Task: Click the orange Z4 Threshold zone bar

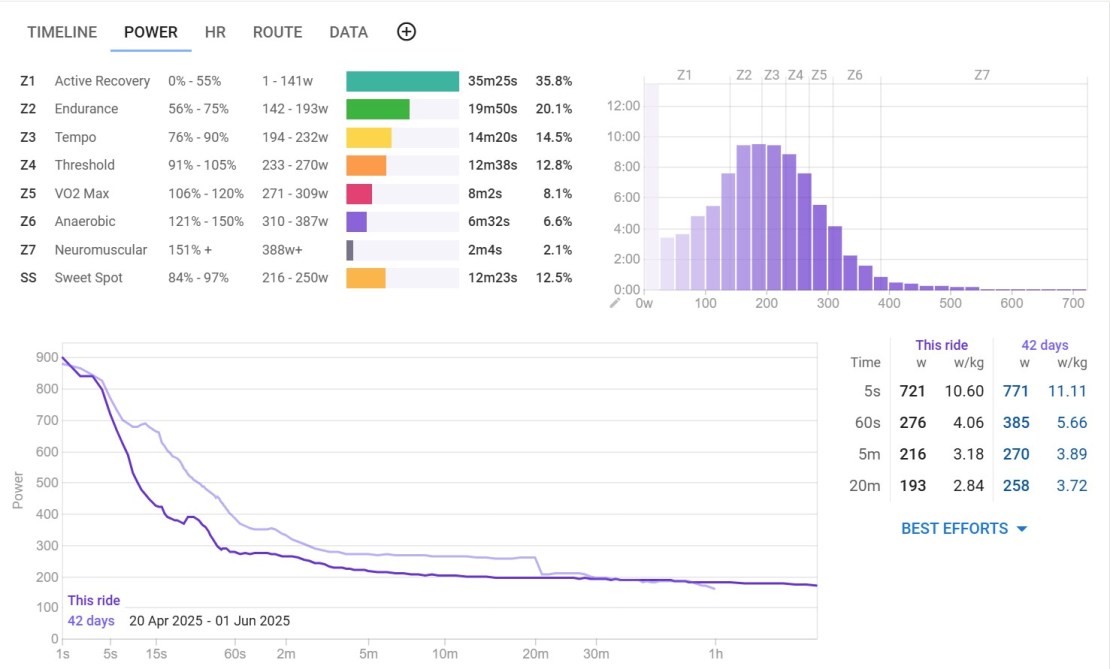Action: coord(366,165)
